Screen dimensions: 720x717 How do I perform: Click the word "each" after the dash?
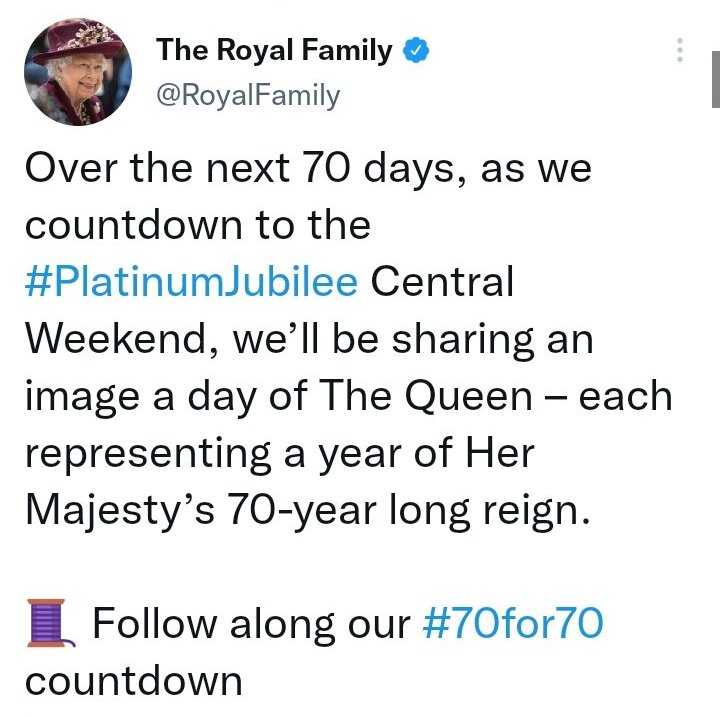[625, 396]
